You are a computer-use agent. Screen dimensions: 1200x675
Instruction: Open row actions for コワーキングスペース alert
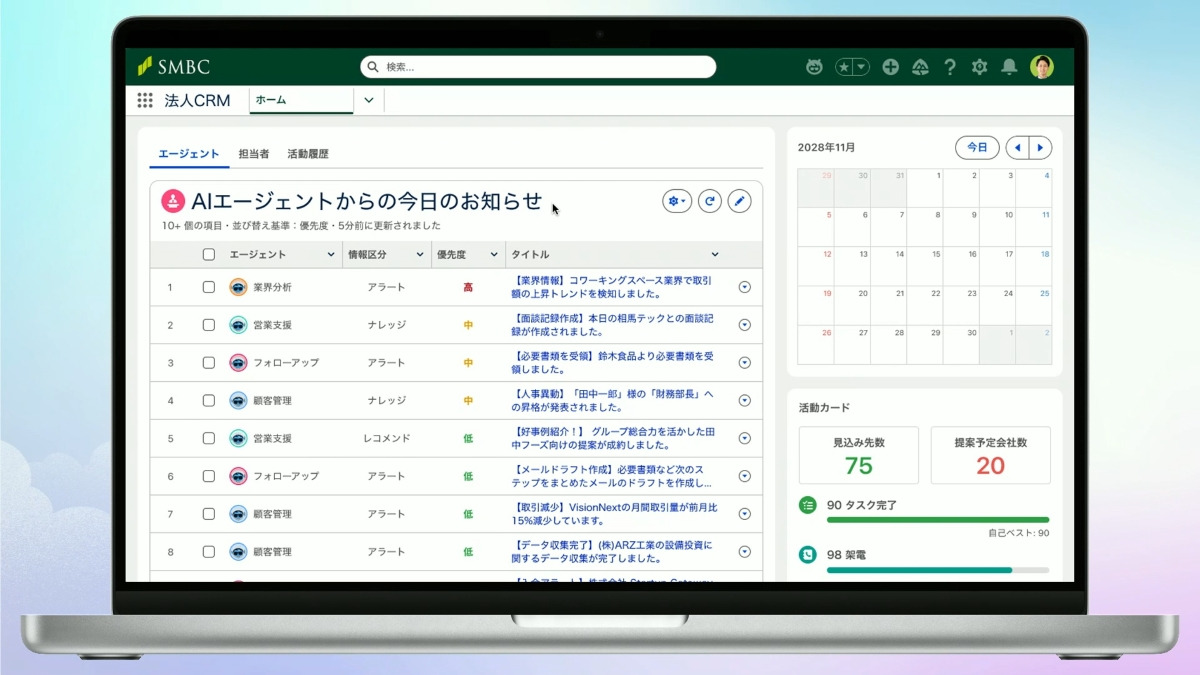point(744,287)
